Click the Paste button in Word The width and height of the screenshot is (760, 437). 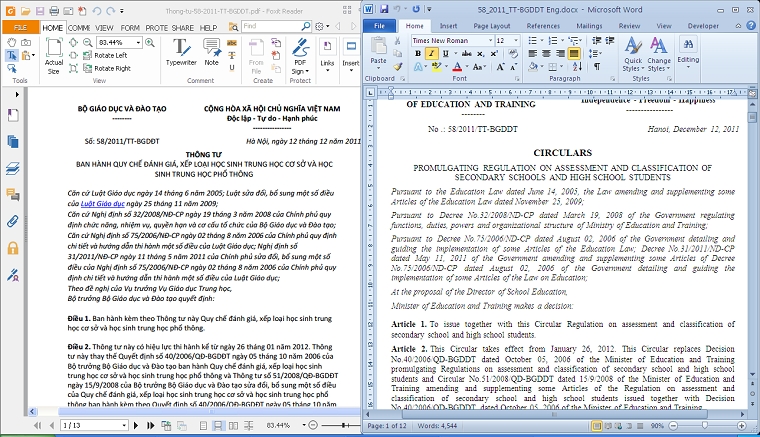tap(378, 51)
